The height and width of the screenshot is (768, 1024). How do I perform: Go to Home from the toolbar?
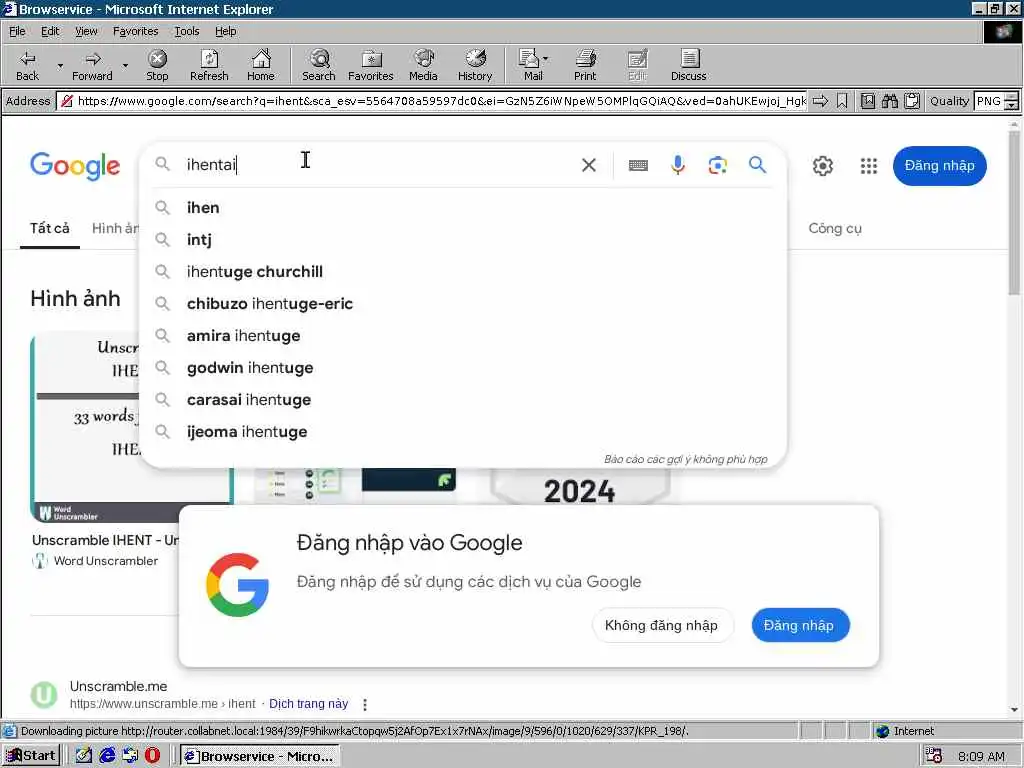click(x=261, y=65)
